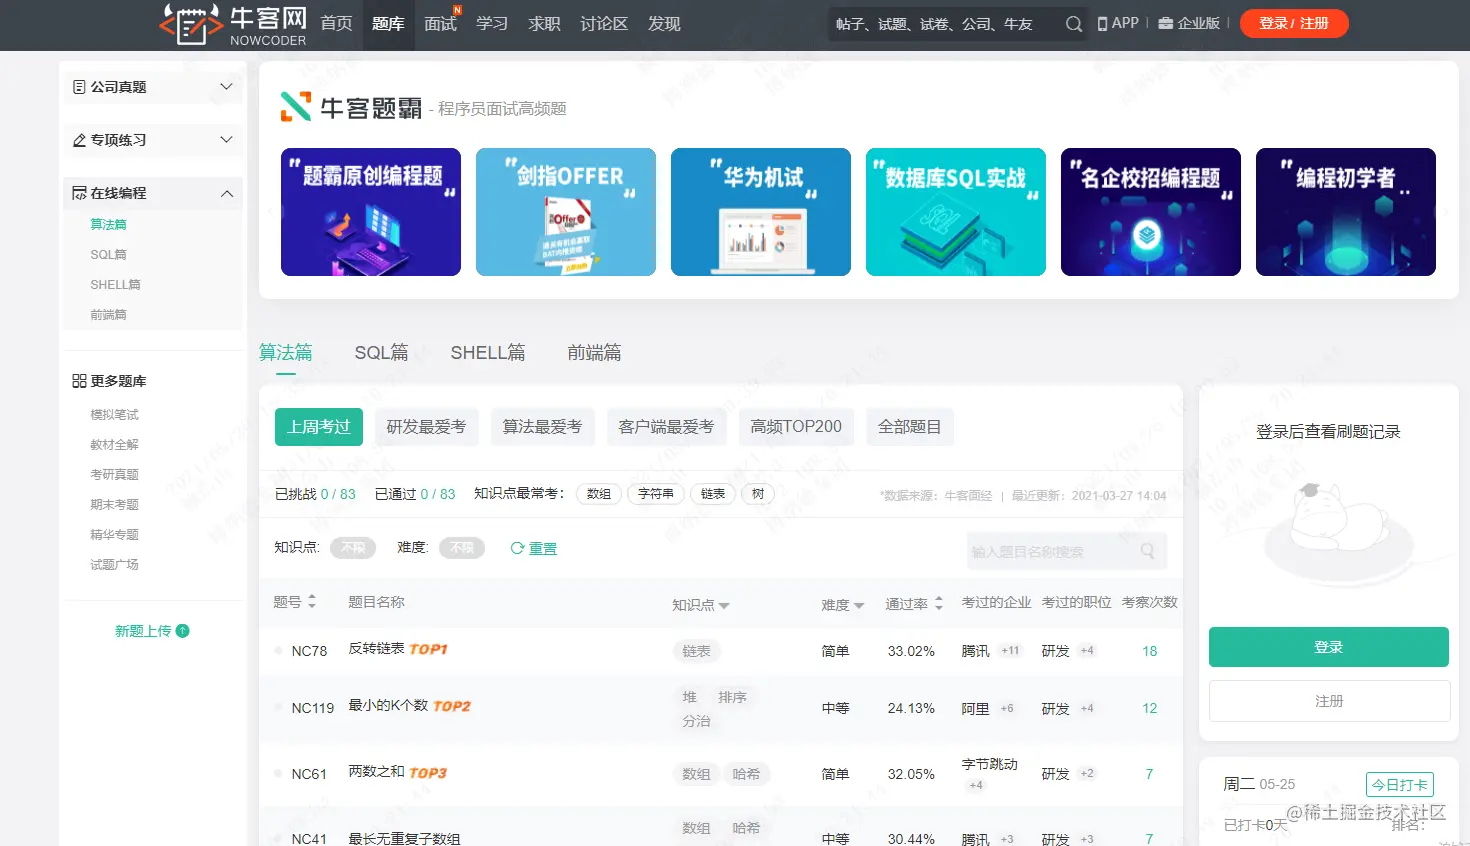Viewport: 1470px width, 846px height.
Task: Click the 牛客网 NOWCODER logo
Action: tap(233, 25)
